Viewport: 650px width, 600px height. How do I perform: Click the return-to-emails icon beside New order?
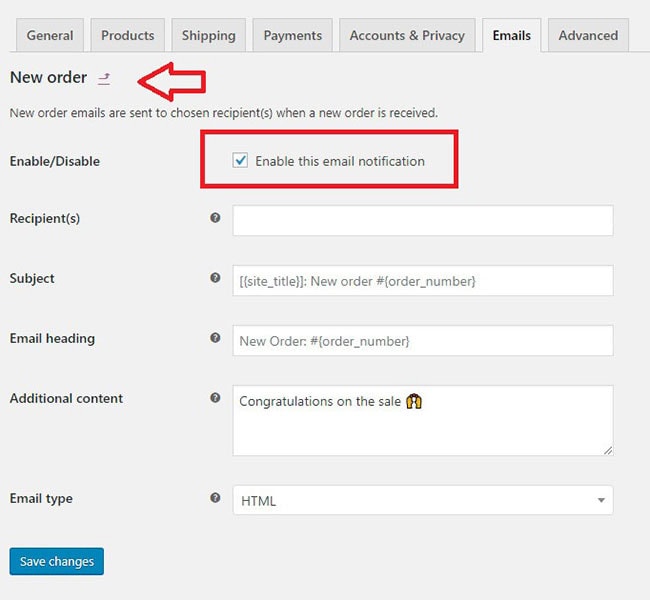click(x=104, y=78)
